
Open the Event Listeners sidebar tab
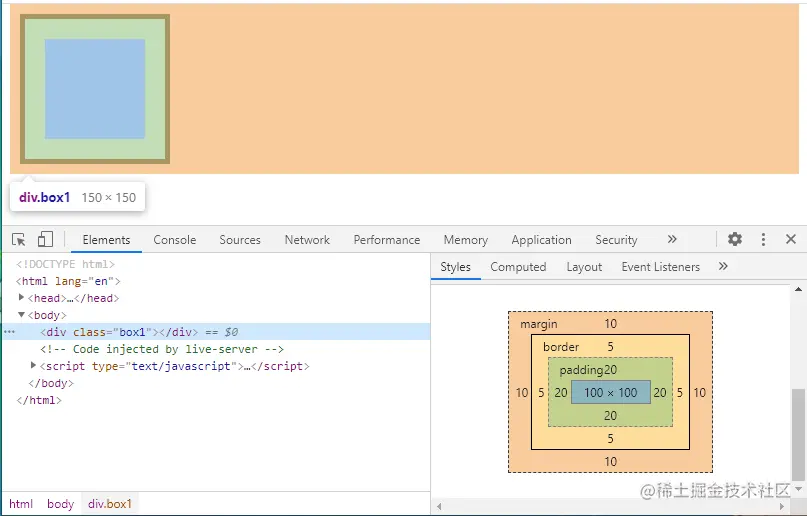tap(660, 267)
